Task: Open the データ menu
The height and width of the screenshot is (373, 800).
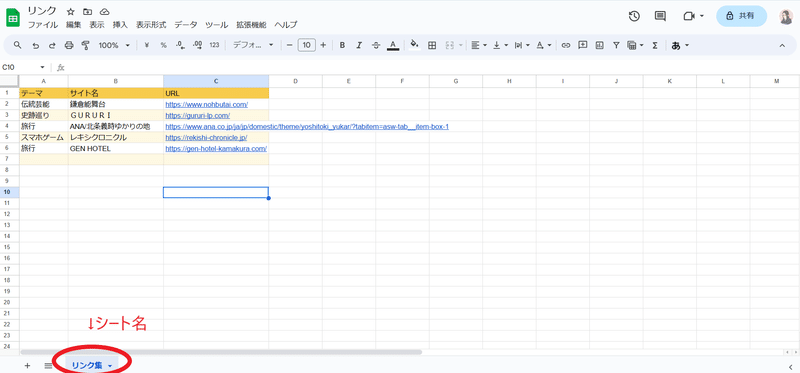Action: click(x=186, y=24)
